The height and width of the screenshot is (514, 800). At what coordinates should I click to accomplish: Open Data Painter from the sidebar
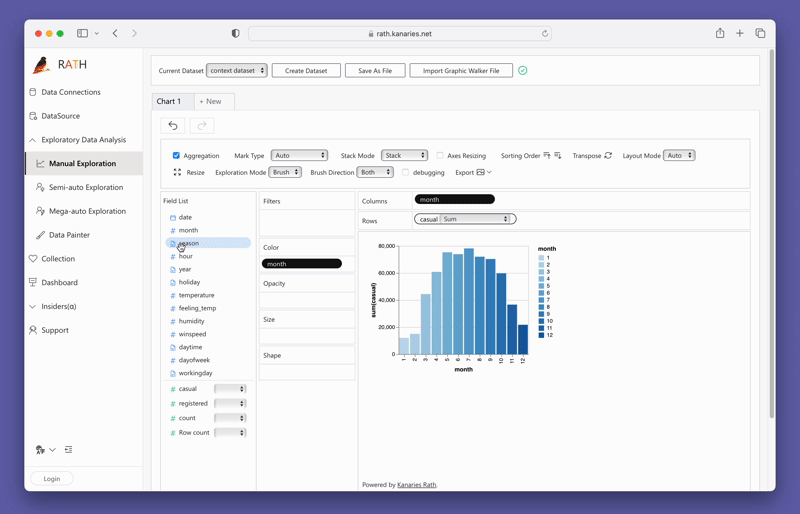pos(69,235)
